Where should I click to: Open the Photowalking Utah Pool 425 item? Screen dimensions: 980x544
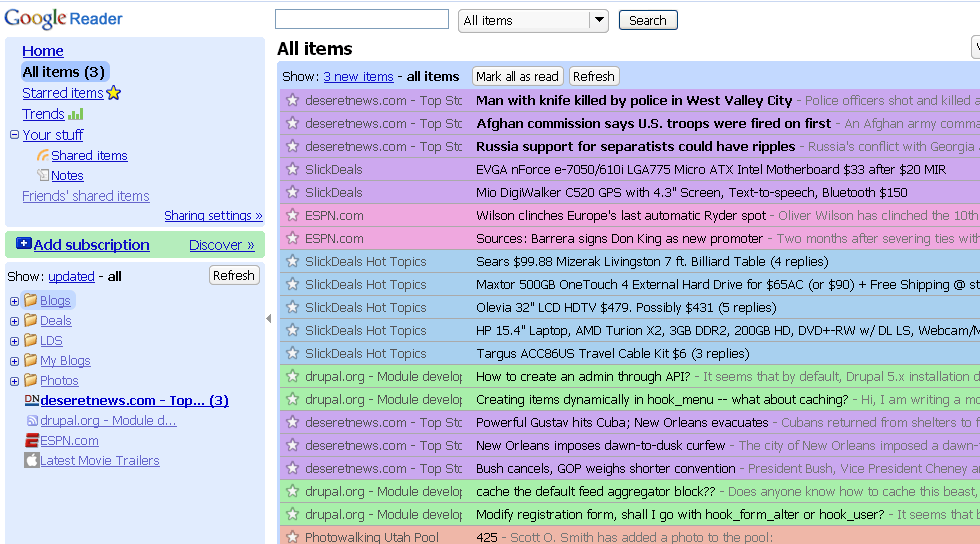pyautogui.click(x=629, y=536)
